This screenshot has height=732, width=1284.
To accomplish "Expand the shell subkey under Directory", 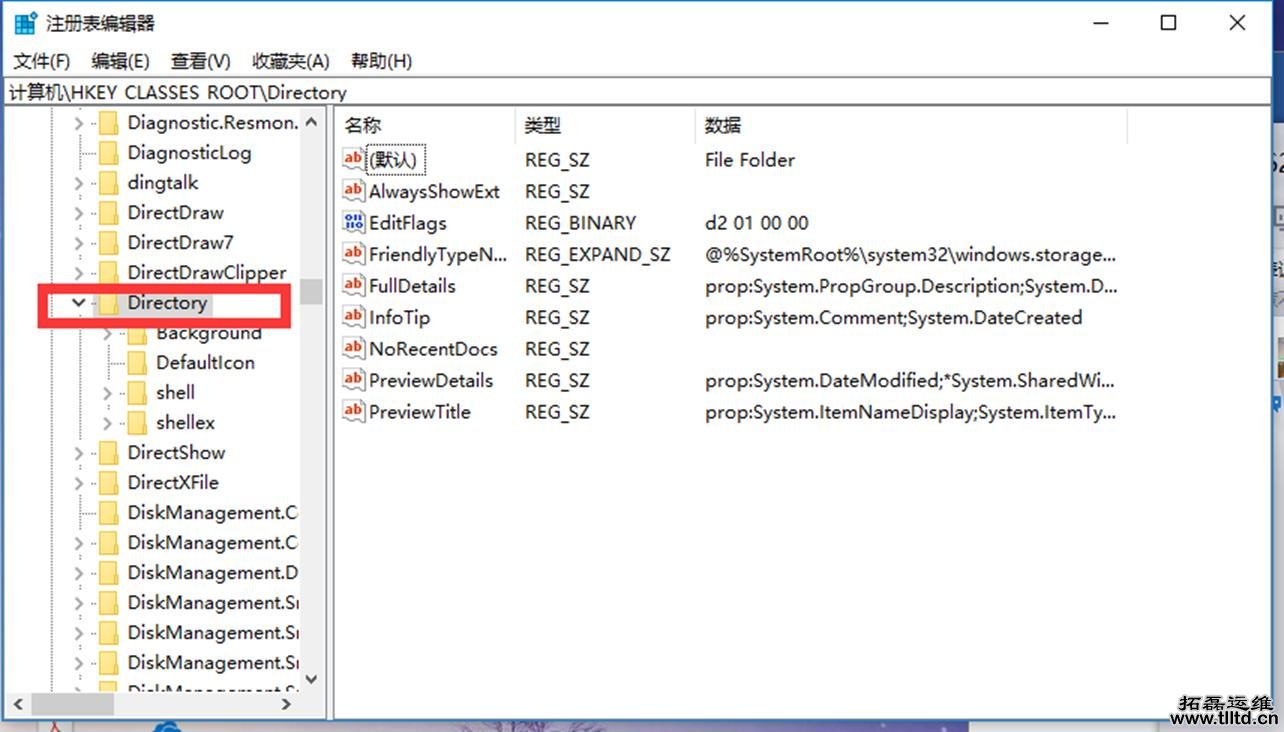I will coord(108,393).
